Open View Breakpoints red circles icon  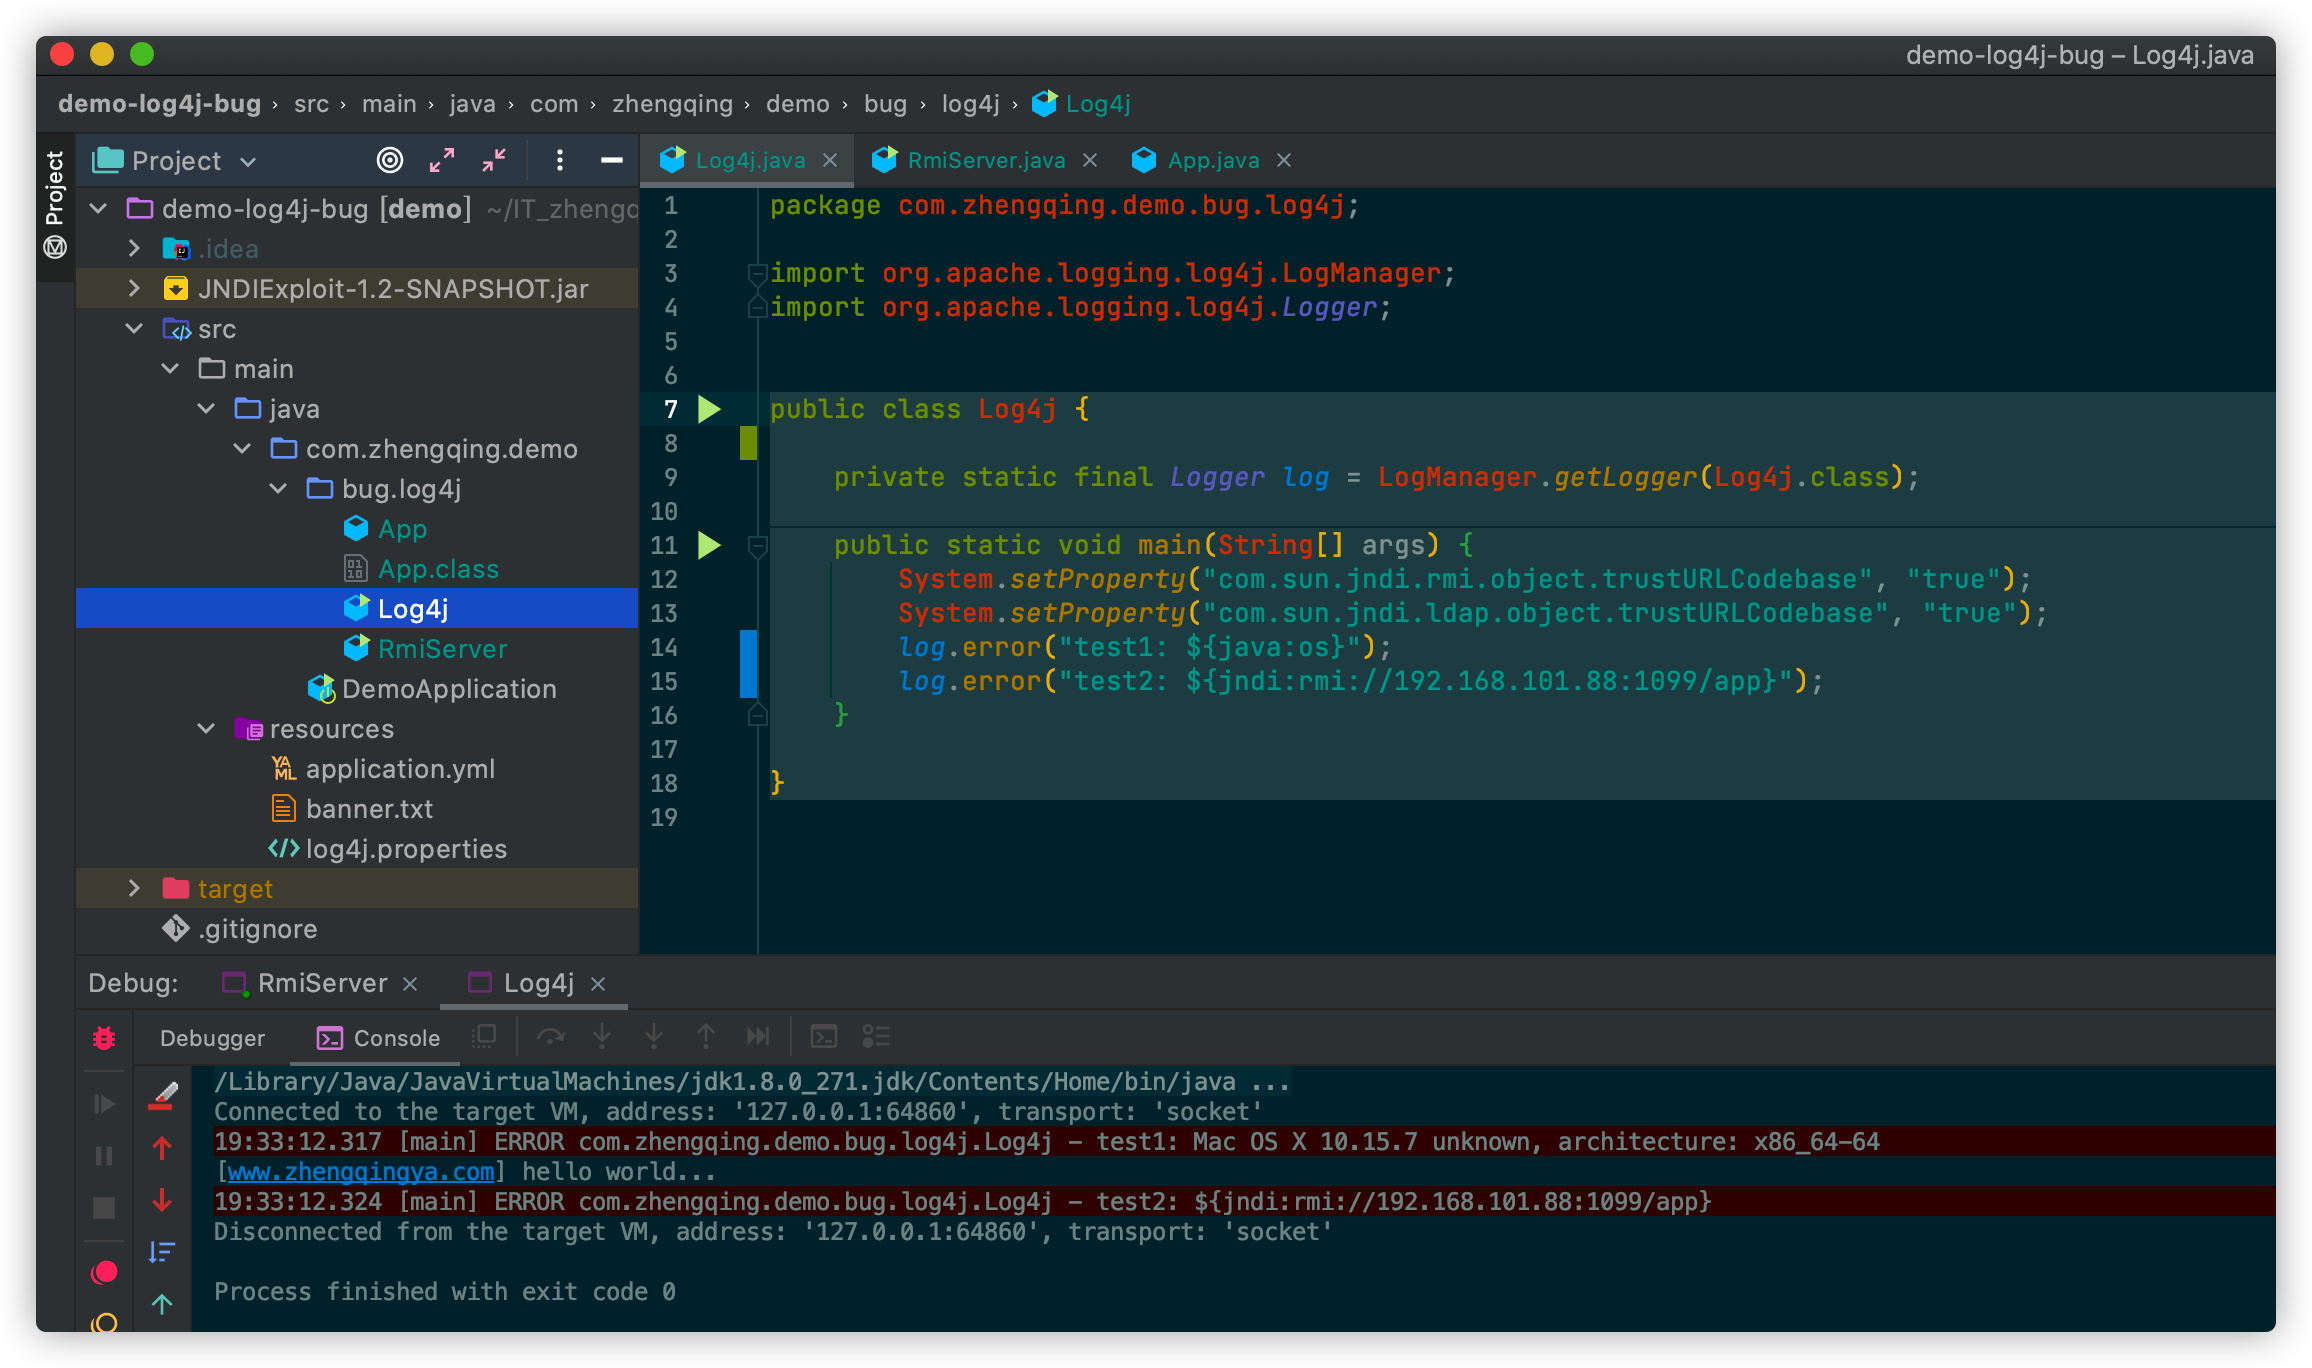pos(104,1272)
